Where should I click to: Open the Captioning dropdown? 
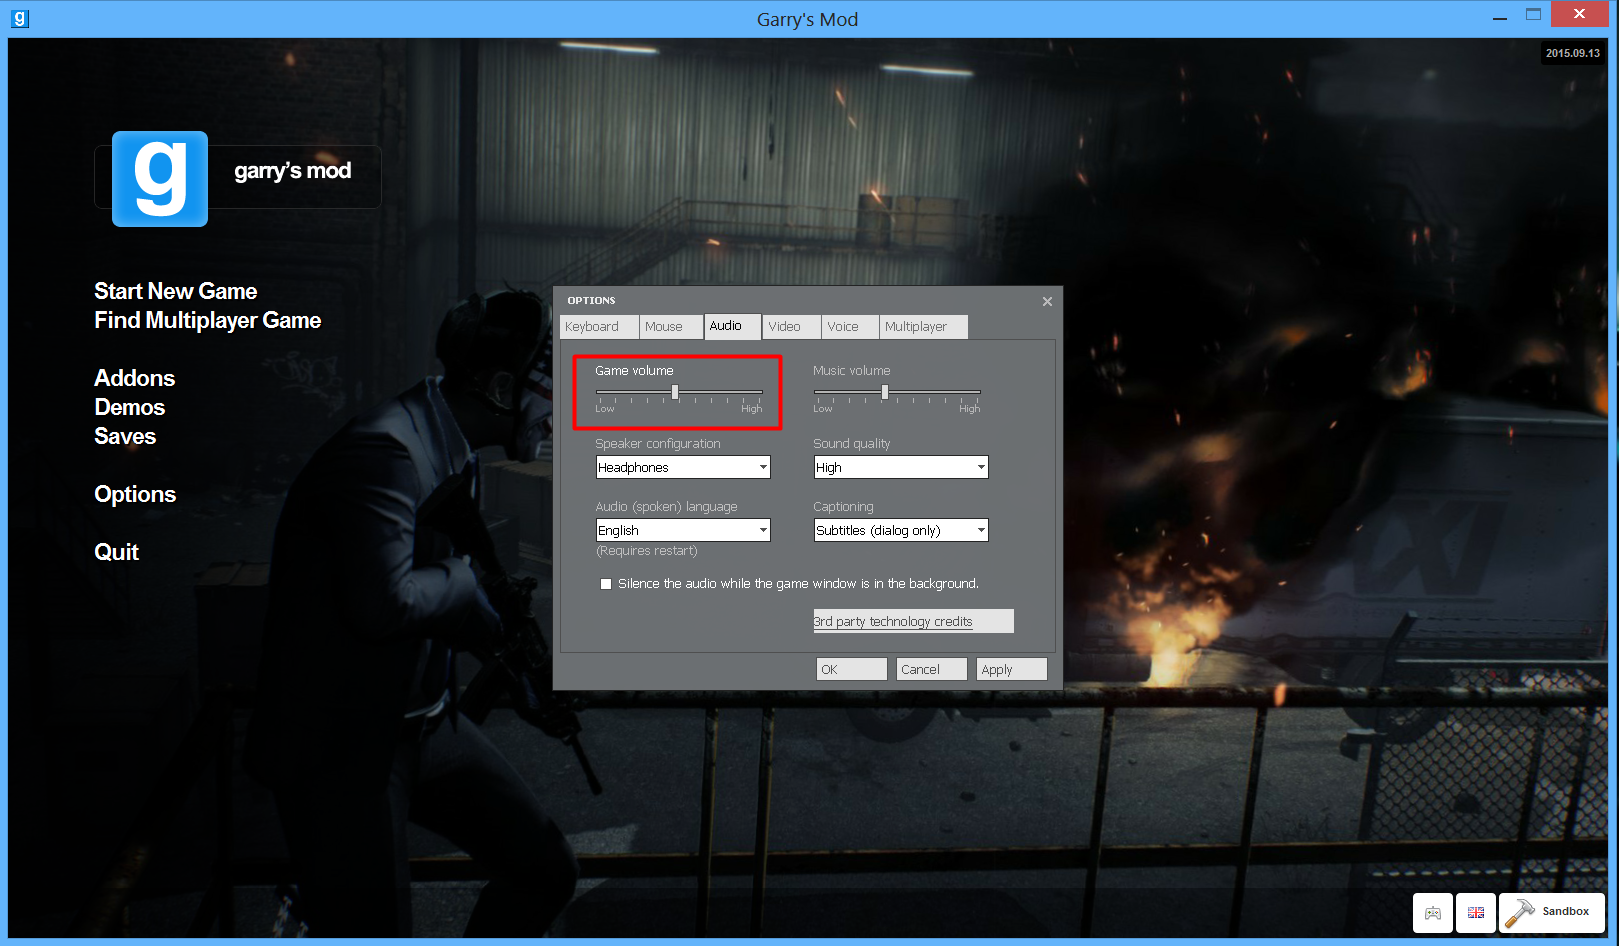901,530
